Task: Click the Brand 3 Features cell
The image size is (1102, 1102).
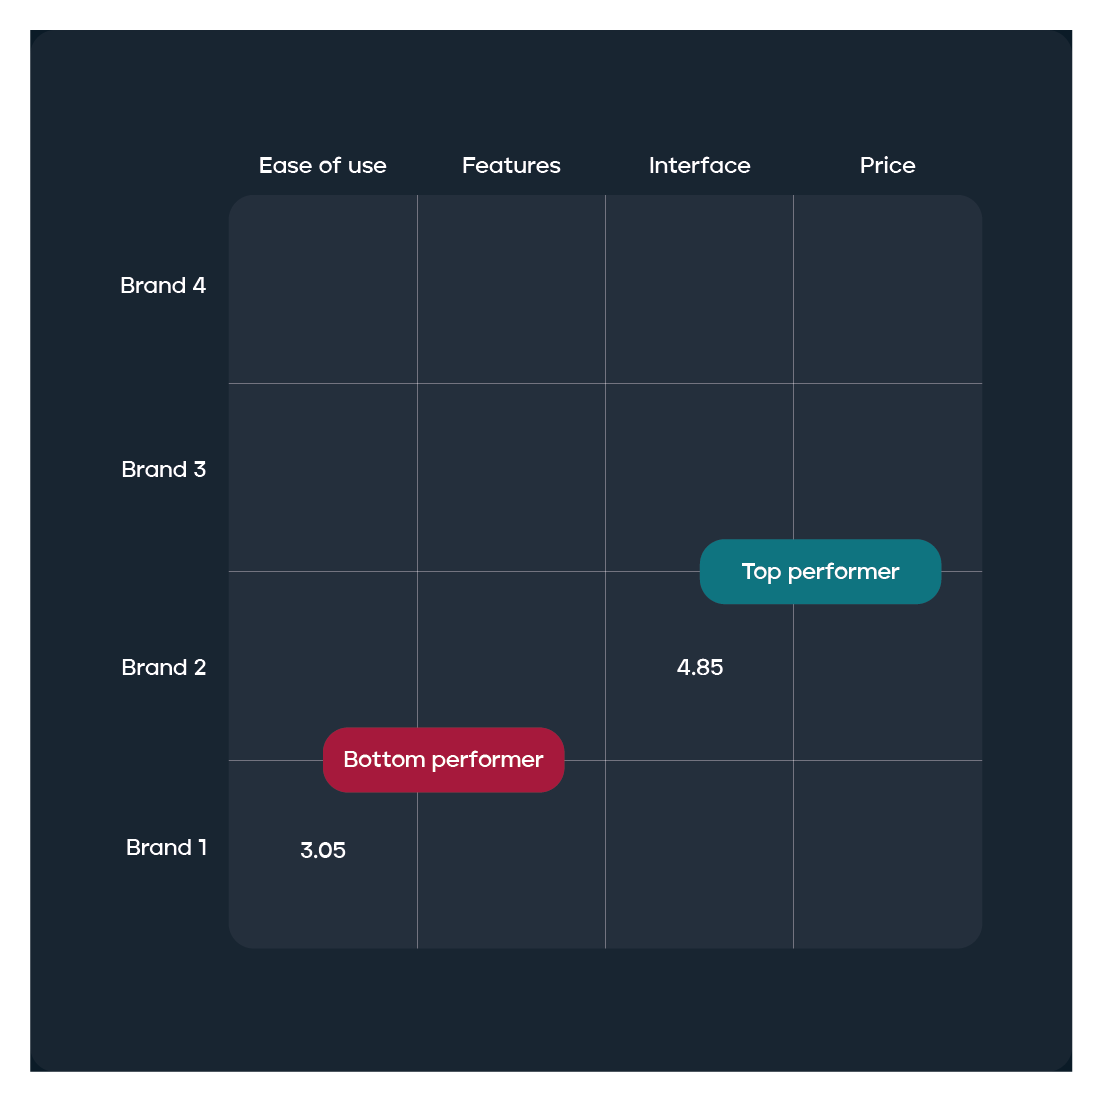Action: [x=511, y=477]
